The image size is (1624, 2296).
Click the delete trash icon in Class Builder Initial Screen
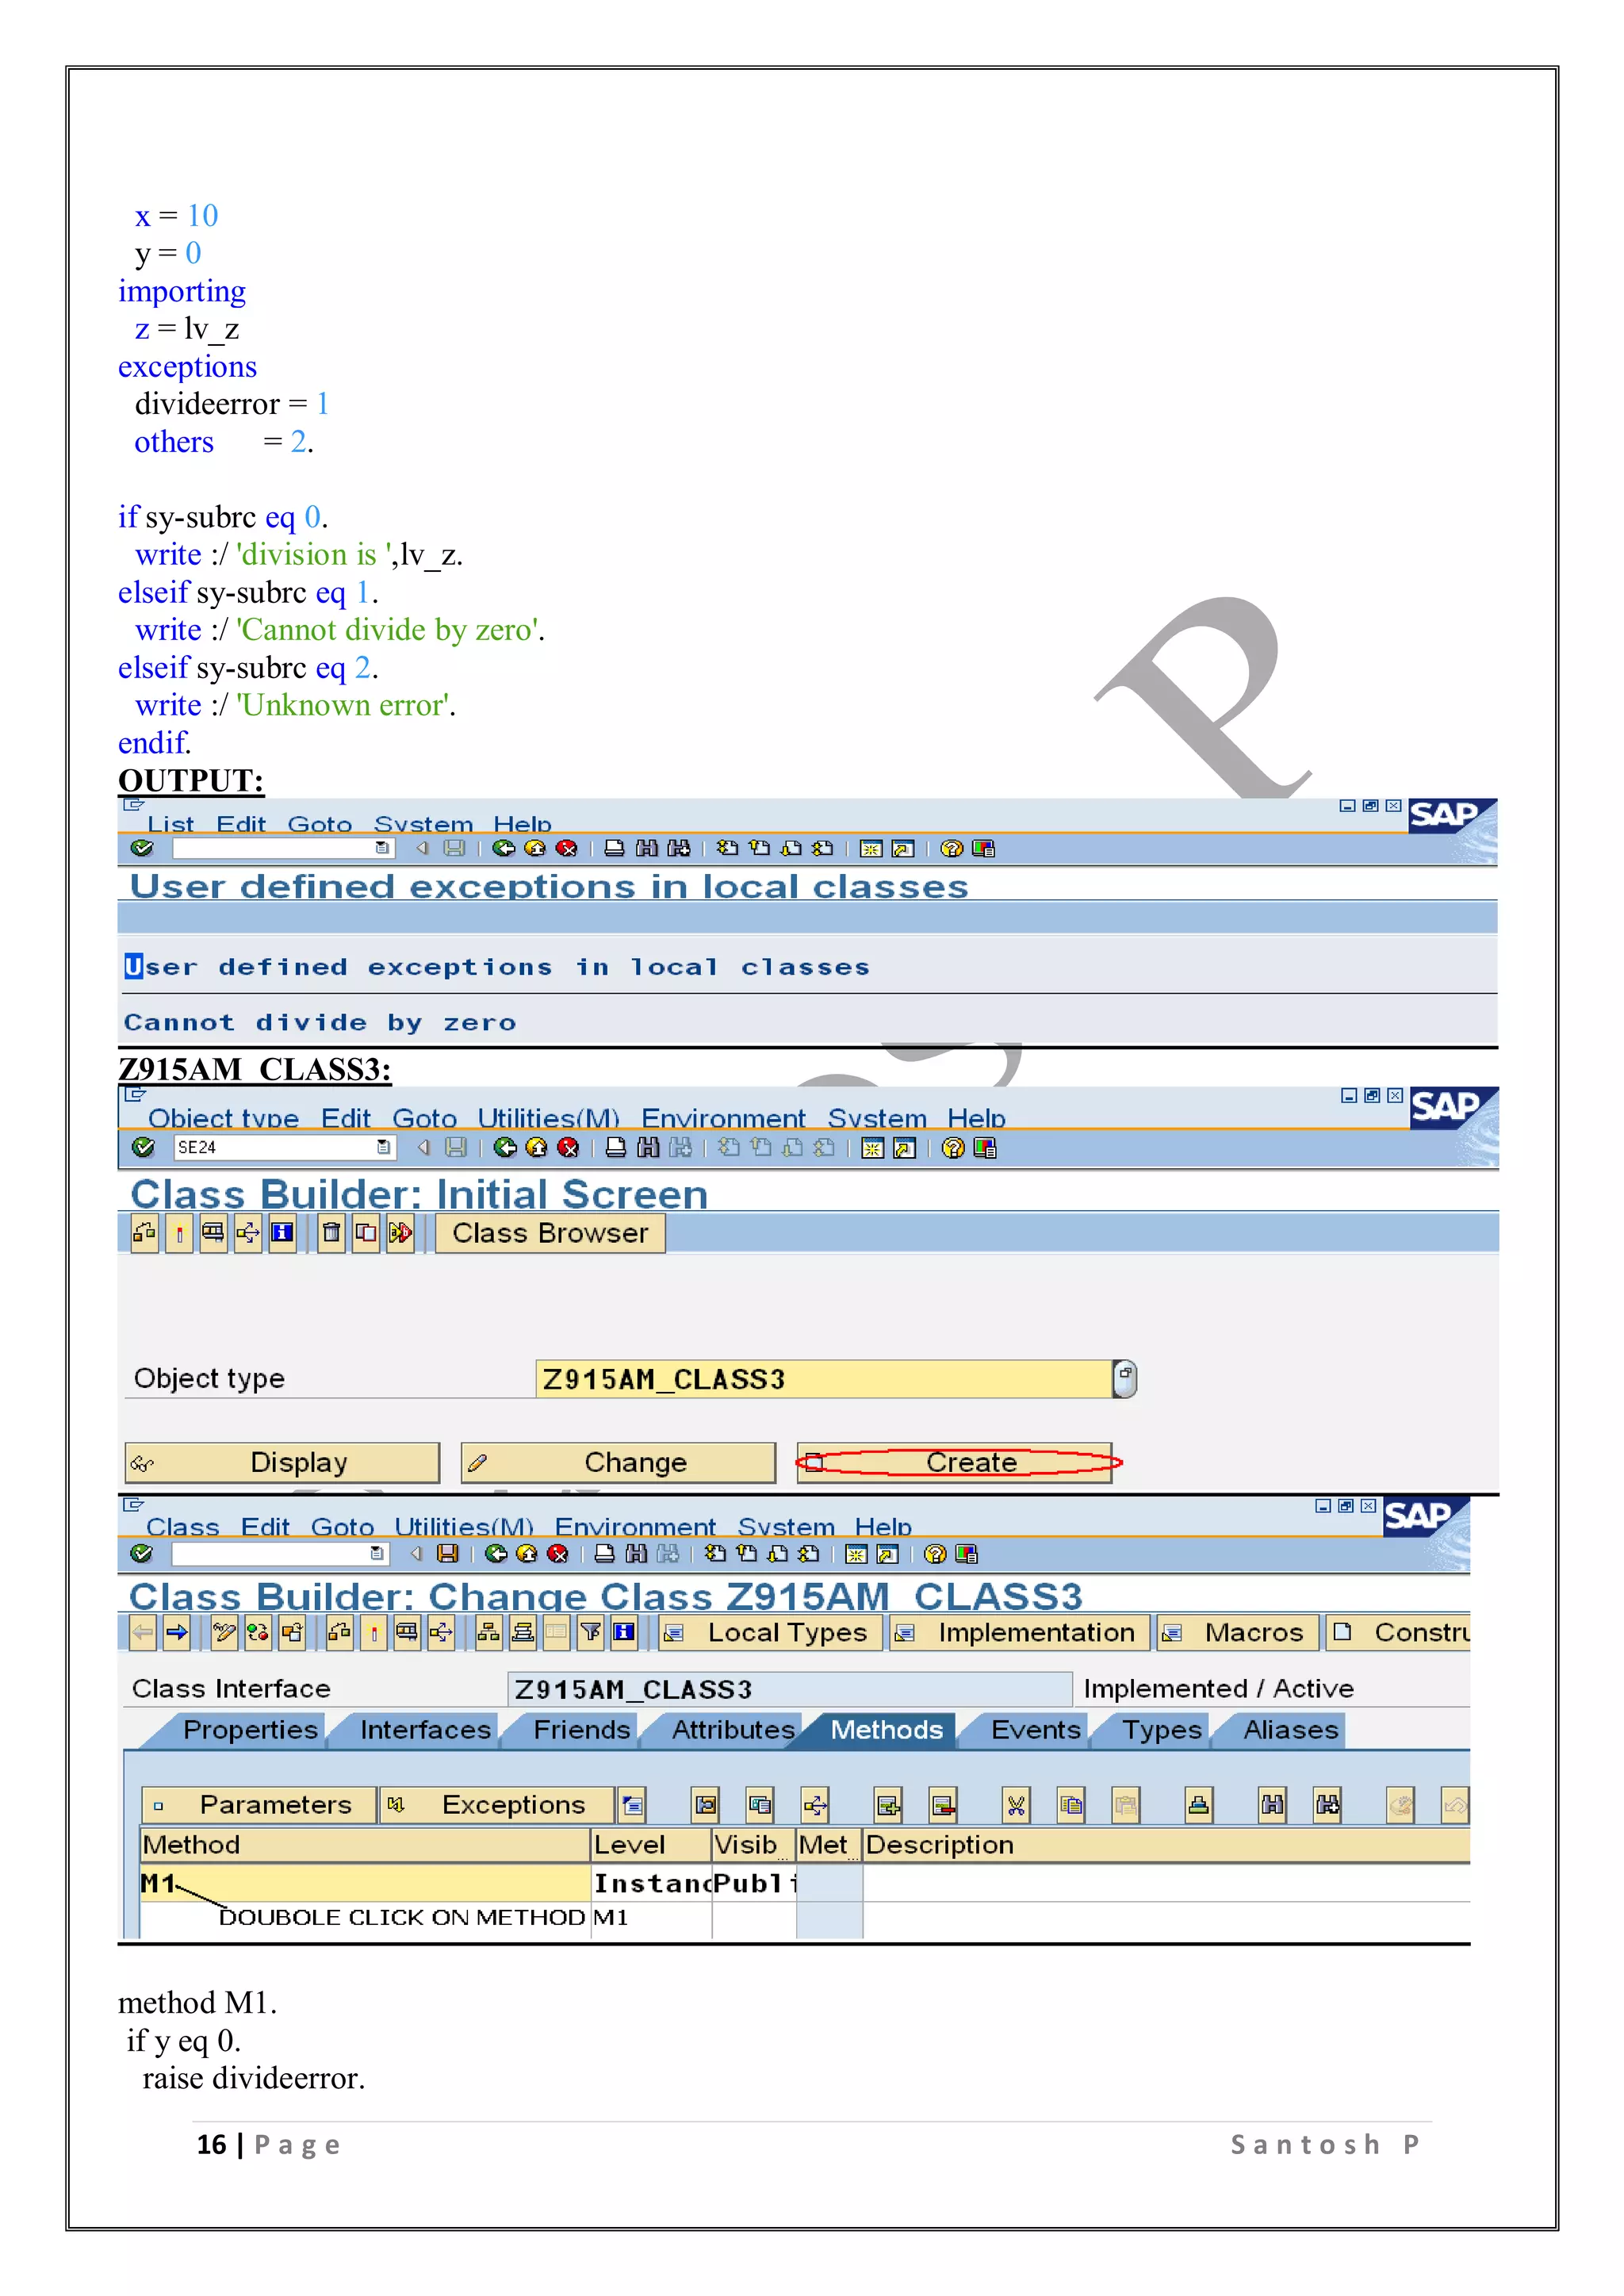331,1233
